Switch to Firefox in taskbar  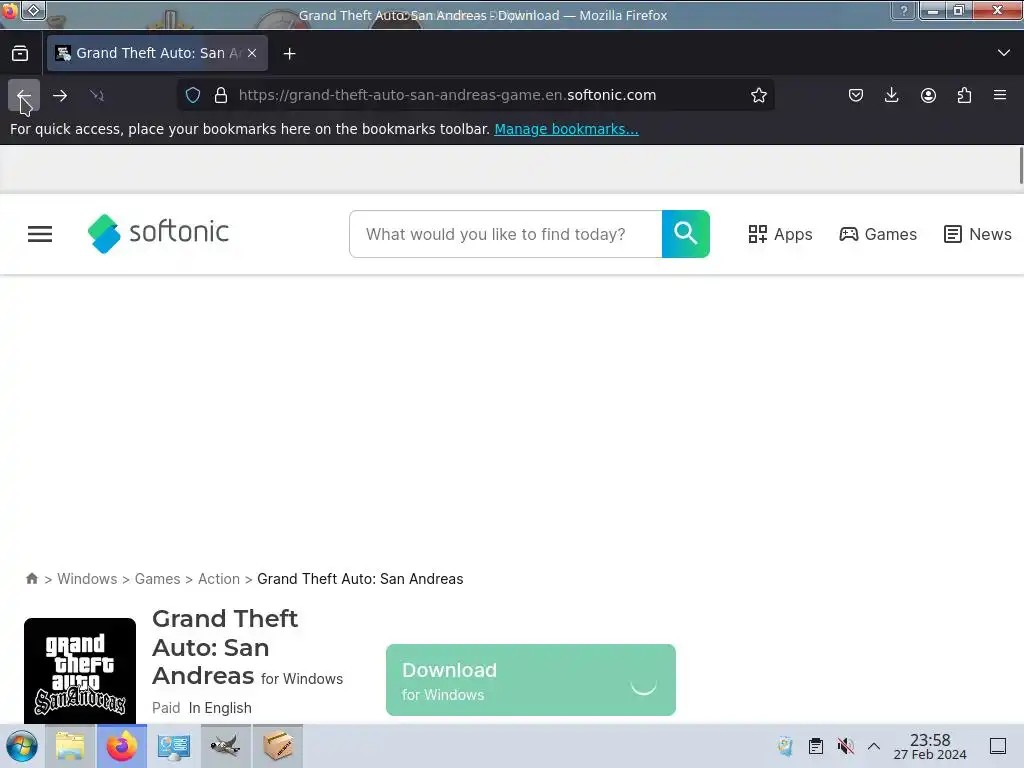(121, 746)
